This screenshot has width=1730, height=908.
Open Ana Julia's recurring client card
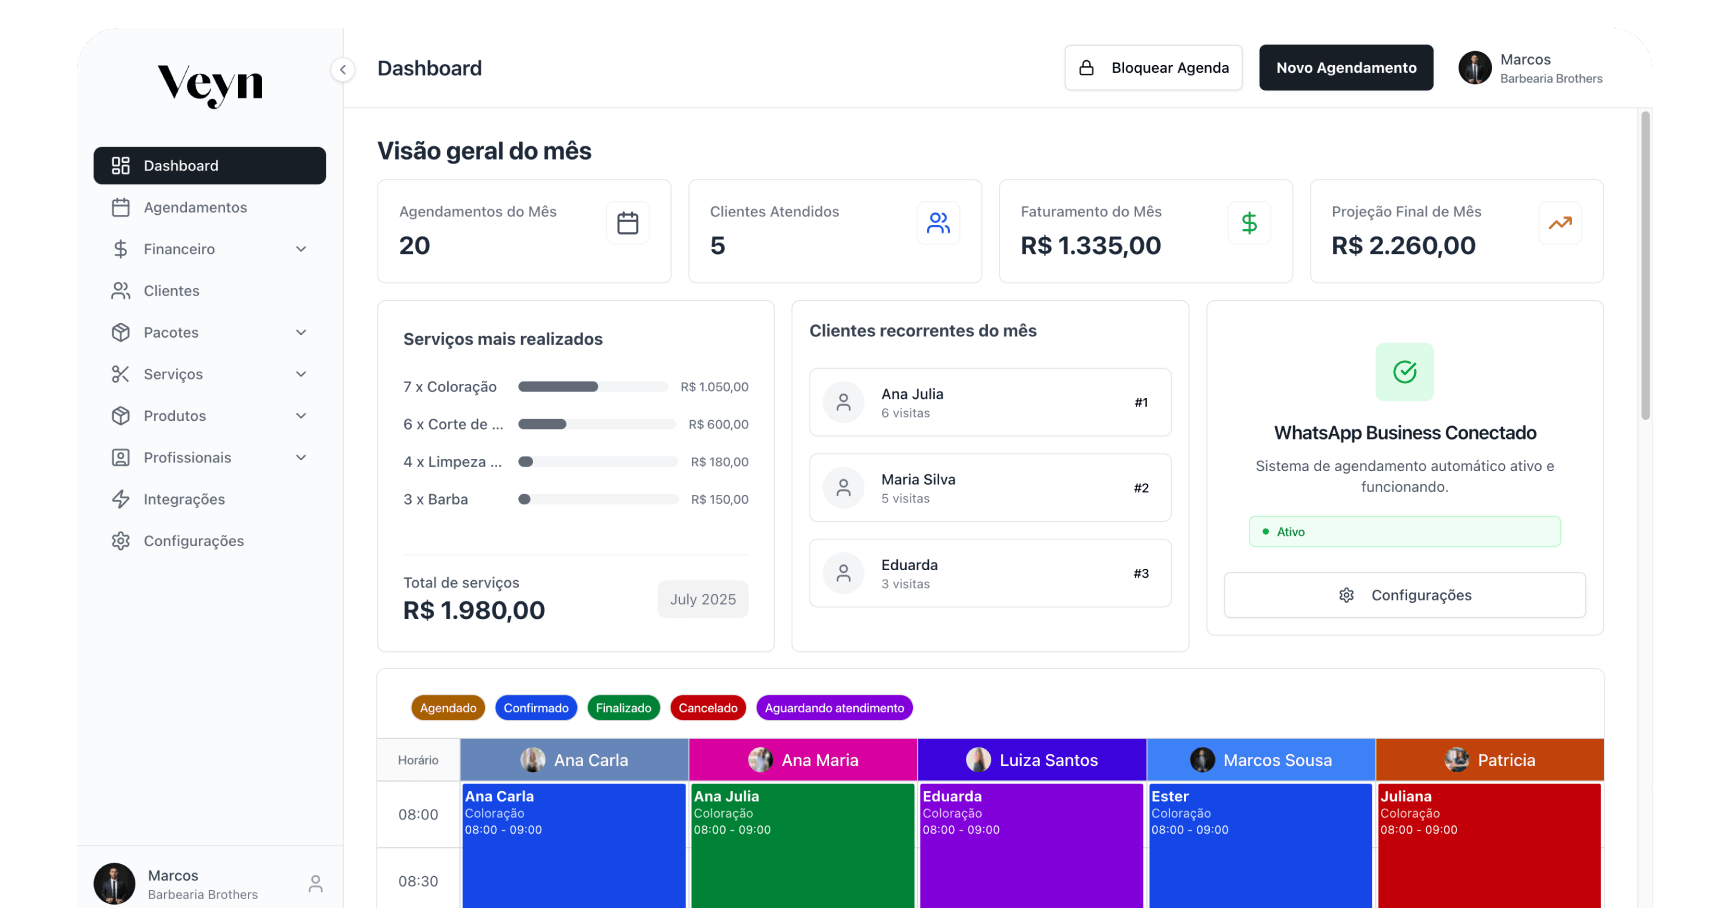pyautogui.click(x=989, y=402)
